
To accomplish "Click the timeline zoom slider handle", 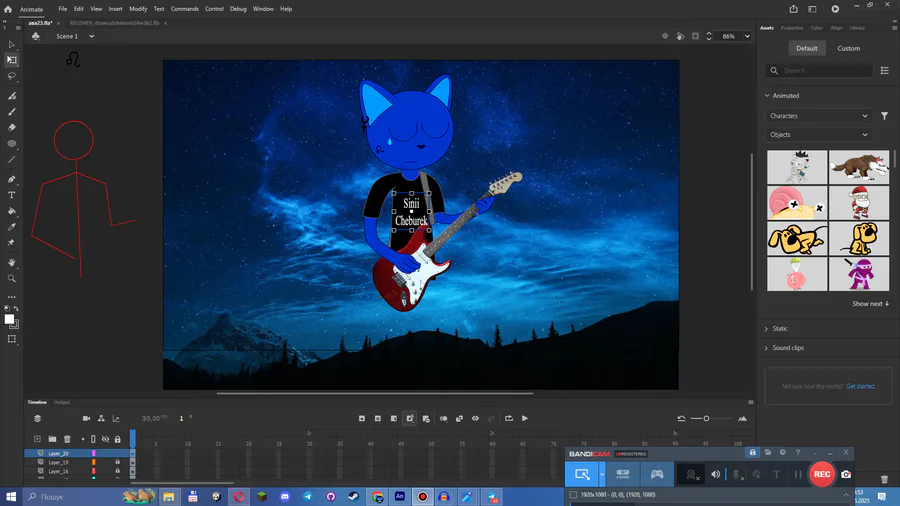I will click(x=706, y=418).
